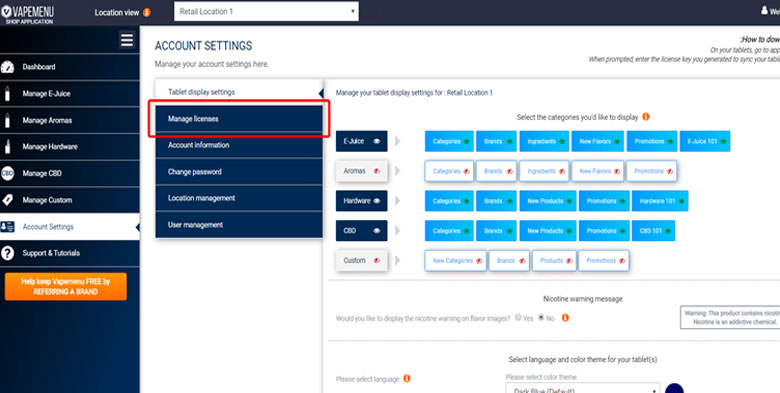Click the Account Settings heading text
This screenshot has height=393, width=780.
[x=203, y=46]
